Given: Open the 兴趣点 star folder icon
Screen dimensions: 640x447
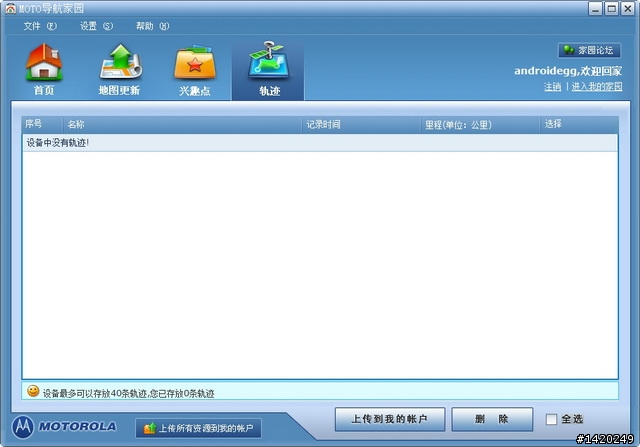Looking at the screenshot, I should pyautogui.click(x=195, y=70).
